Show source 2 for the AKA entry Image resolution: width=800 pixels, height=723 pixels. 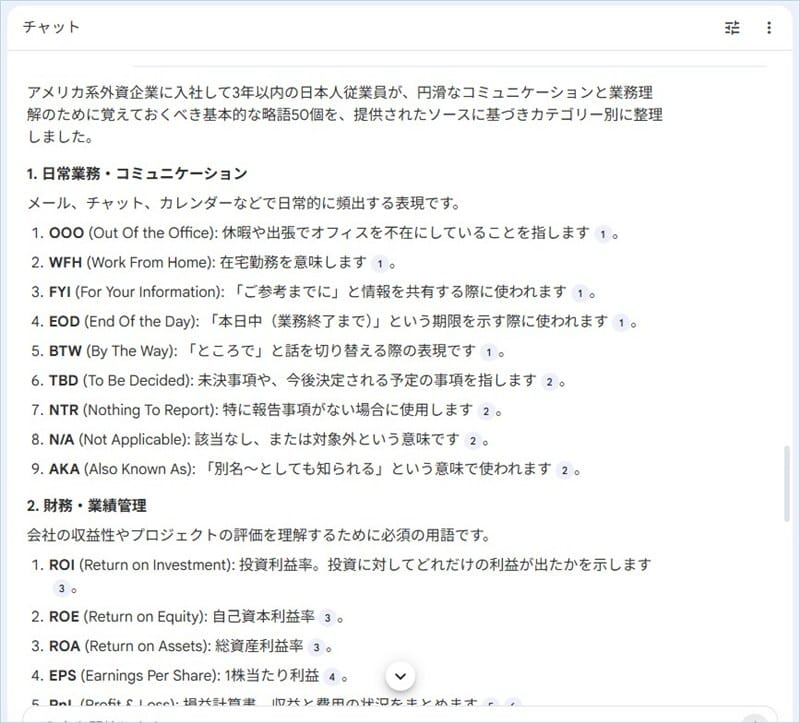point(564,470)
